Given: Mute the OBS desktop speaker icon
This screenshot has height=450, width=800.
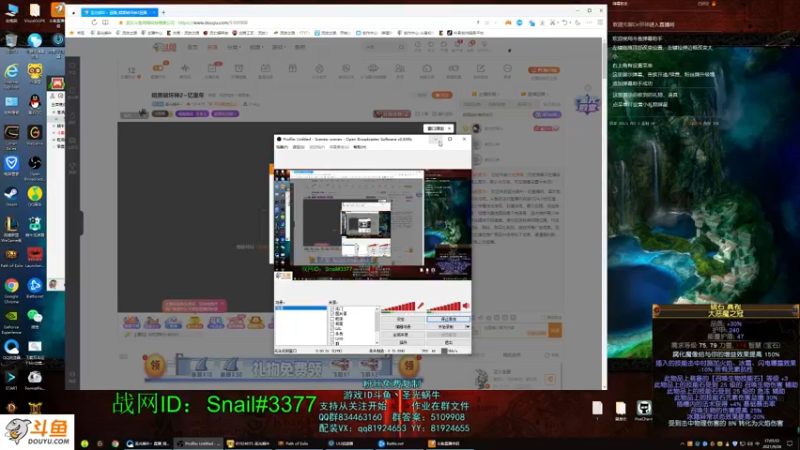Looking at the screenshot, I should pos(466,306).
